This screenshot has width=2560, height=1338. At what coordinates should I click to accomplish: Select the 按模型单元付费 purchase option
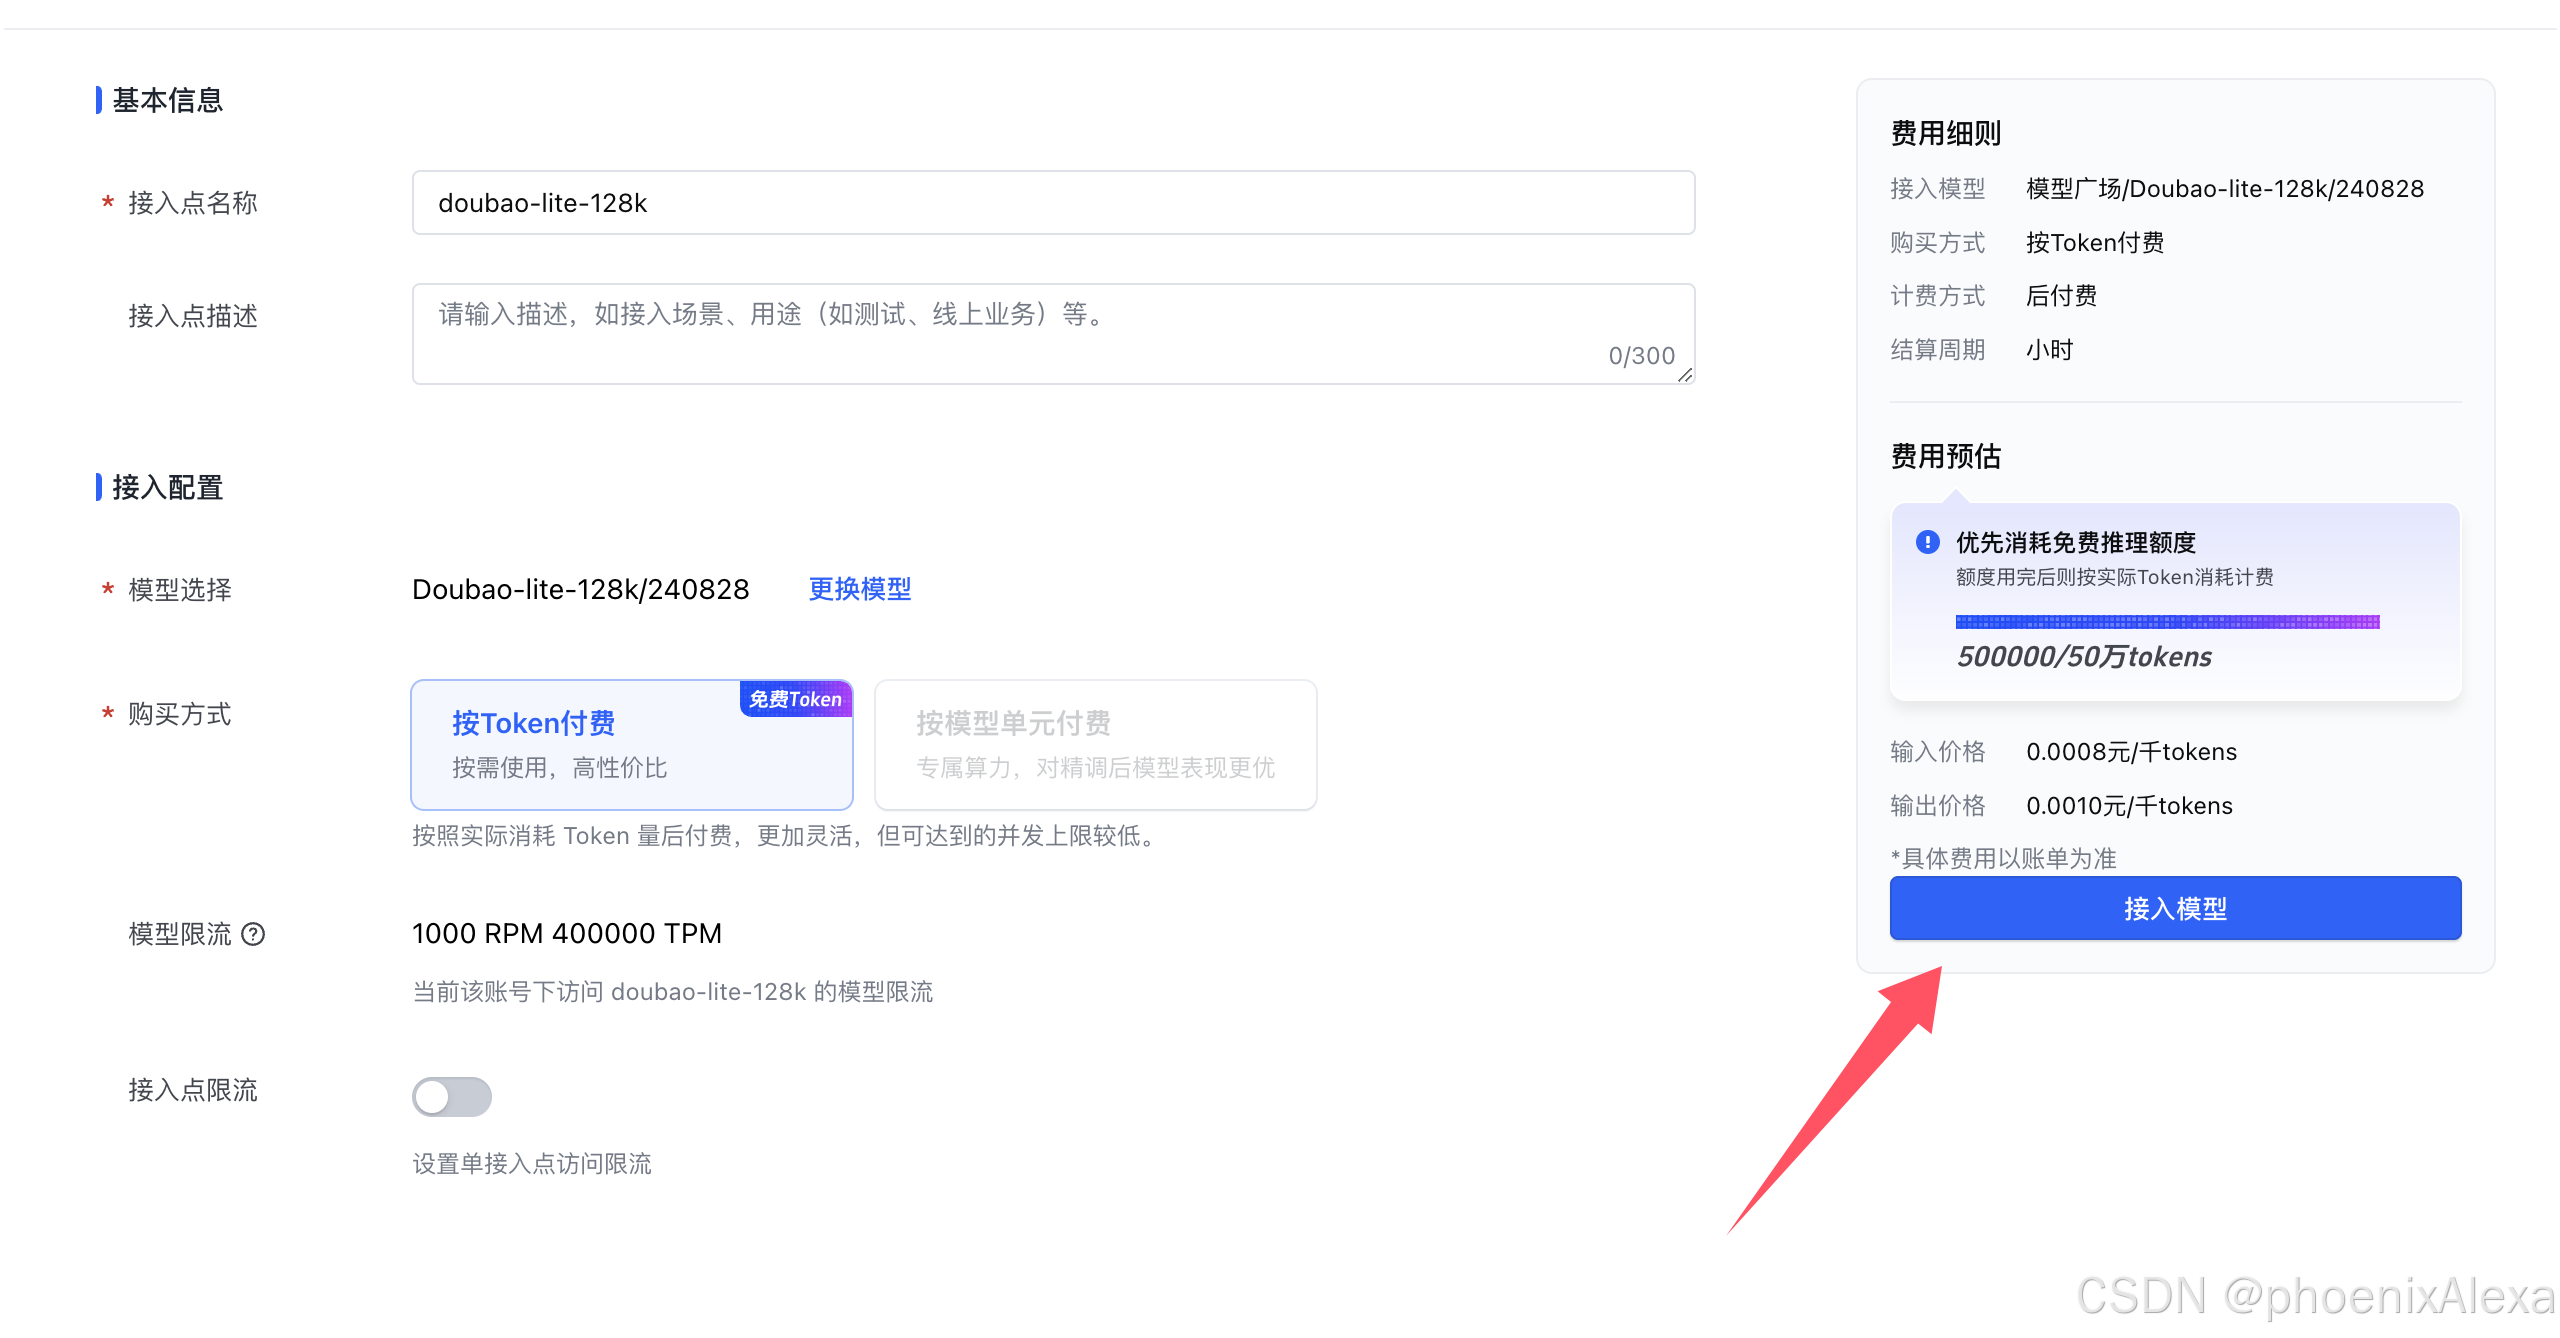click(x=1095, y=745)
